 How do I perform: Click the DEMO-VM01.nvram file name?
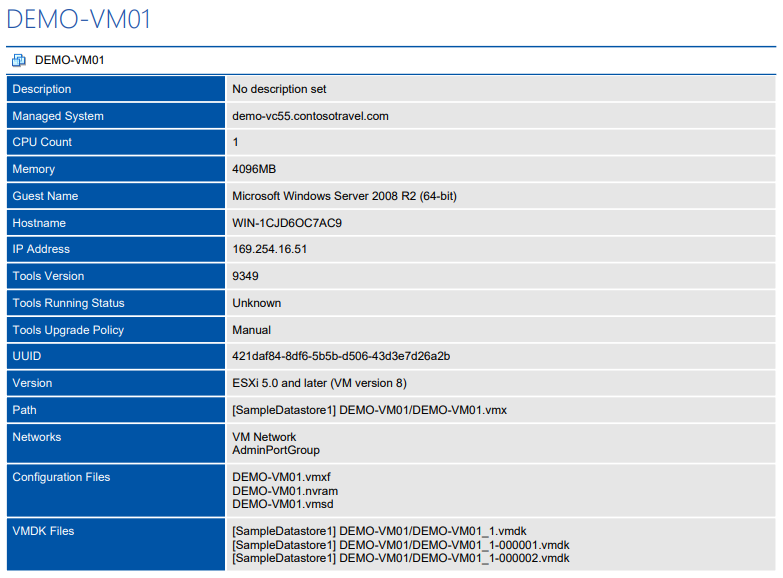[x=285, y=491]
